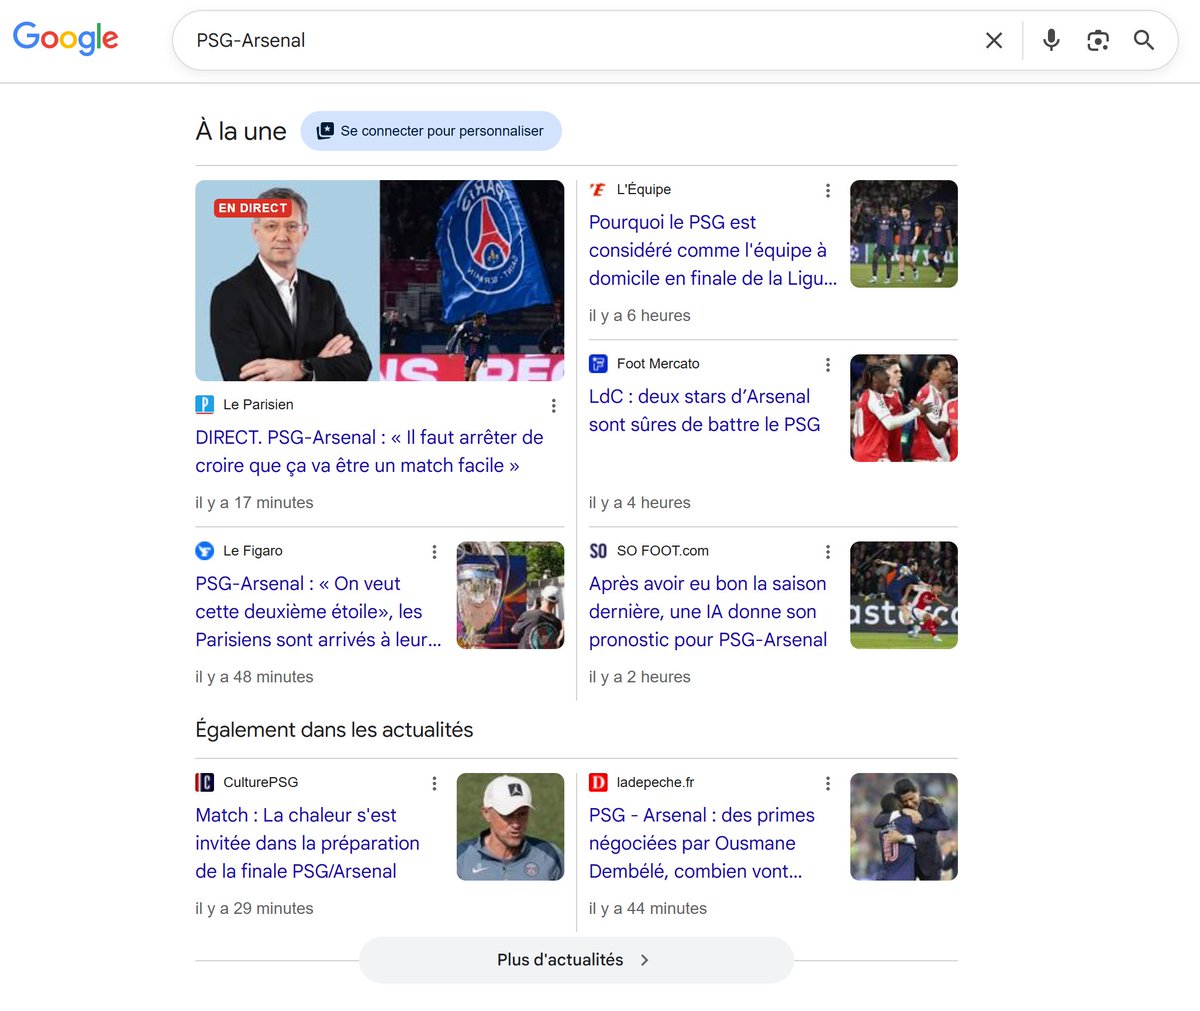The image size is (1200, 1011).
Task: Click the ladepeche.fr source icon
Action: click(x=598, y=783)
